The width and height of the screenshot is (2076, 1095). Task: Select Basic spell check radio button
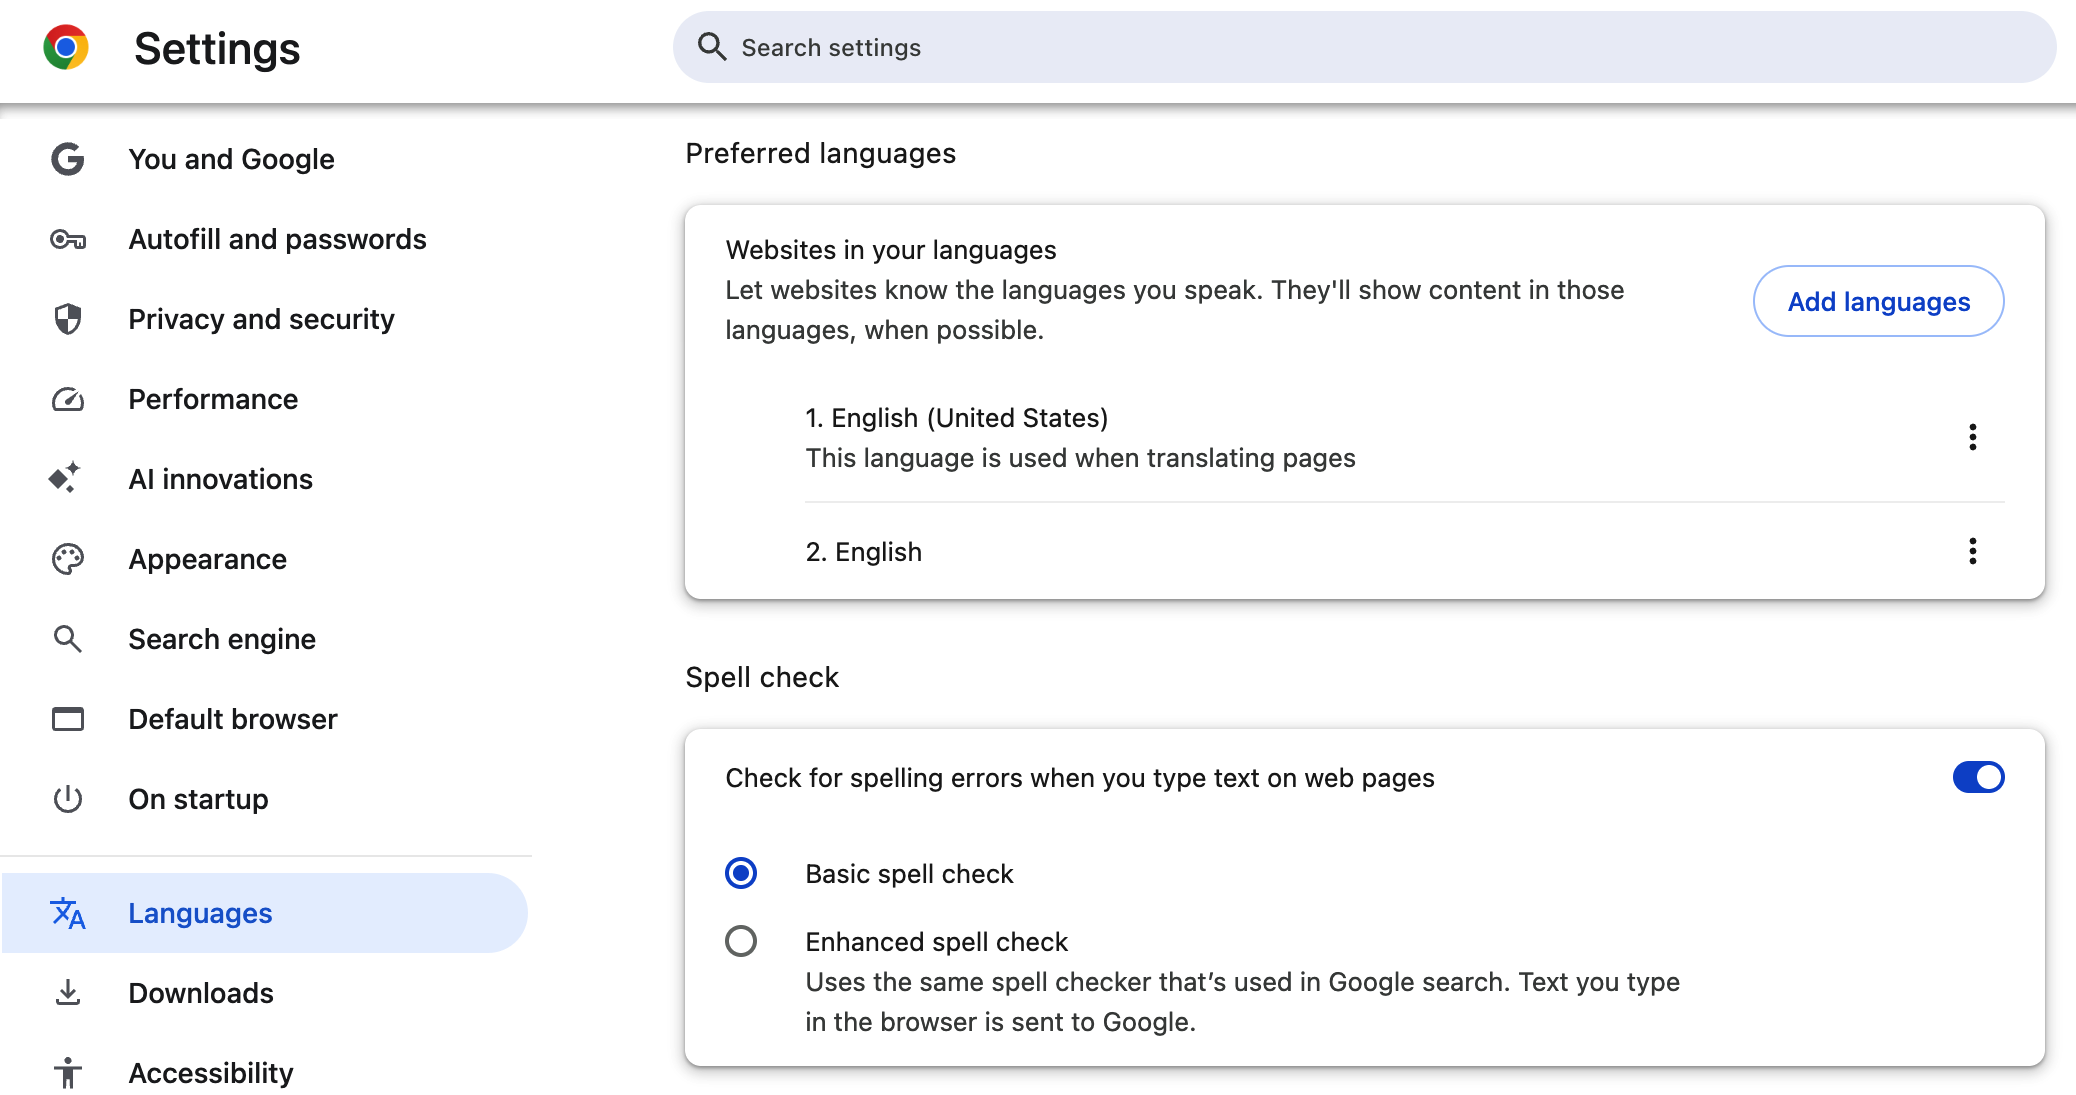pos(741,873)
